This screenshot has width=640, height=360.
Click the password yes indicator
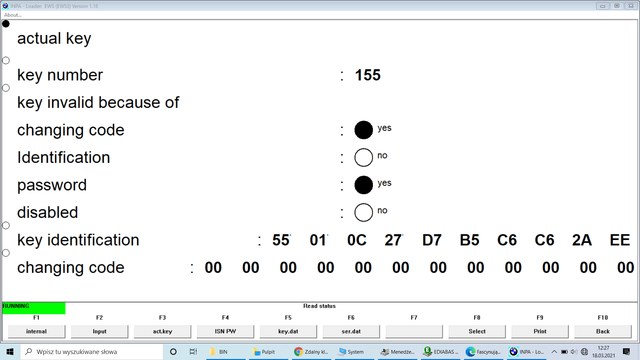click(x=363, y=185)
